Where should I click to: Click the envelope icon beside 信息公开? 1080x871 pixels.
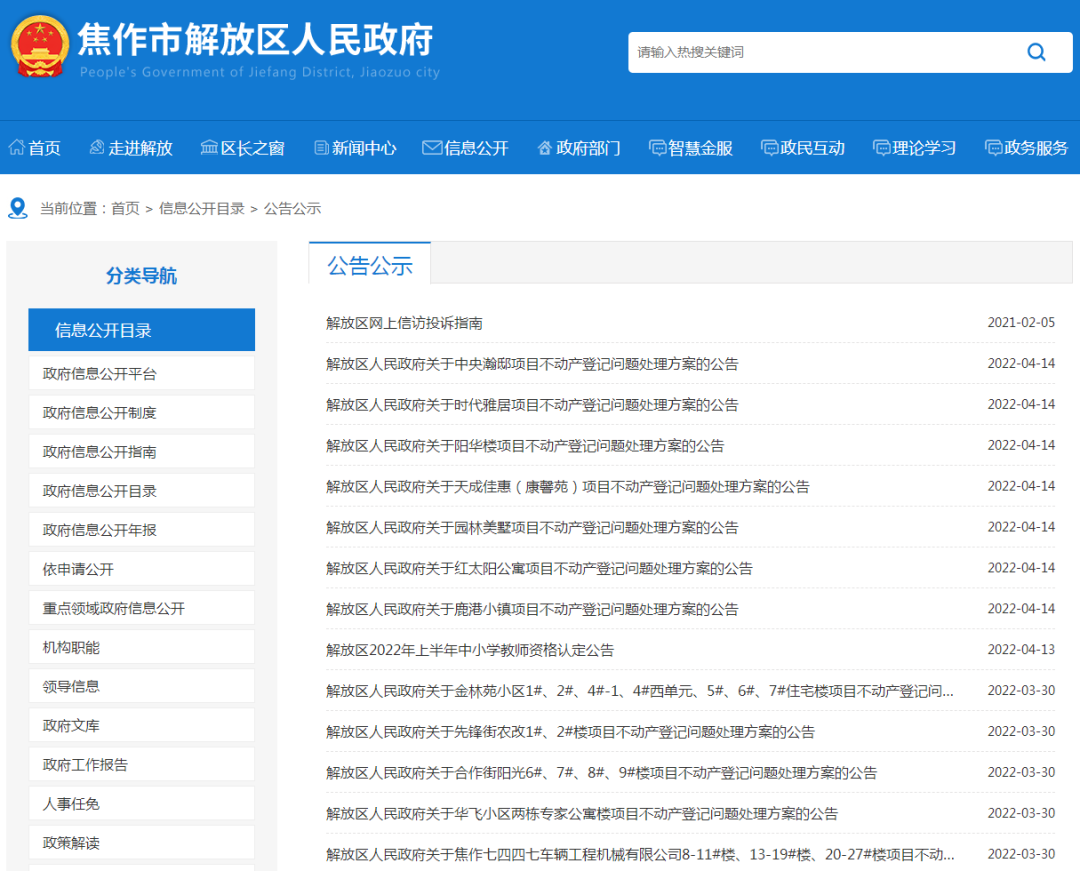tap(432, 148)
